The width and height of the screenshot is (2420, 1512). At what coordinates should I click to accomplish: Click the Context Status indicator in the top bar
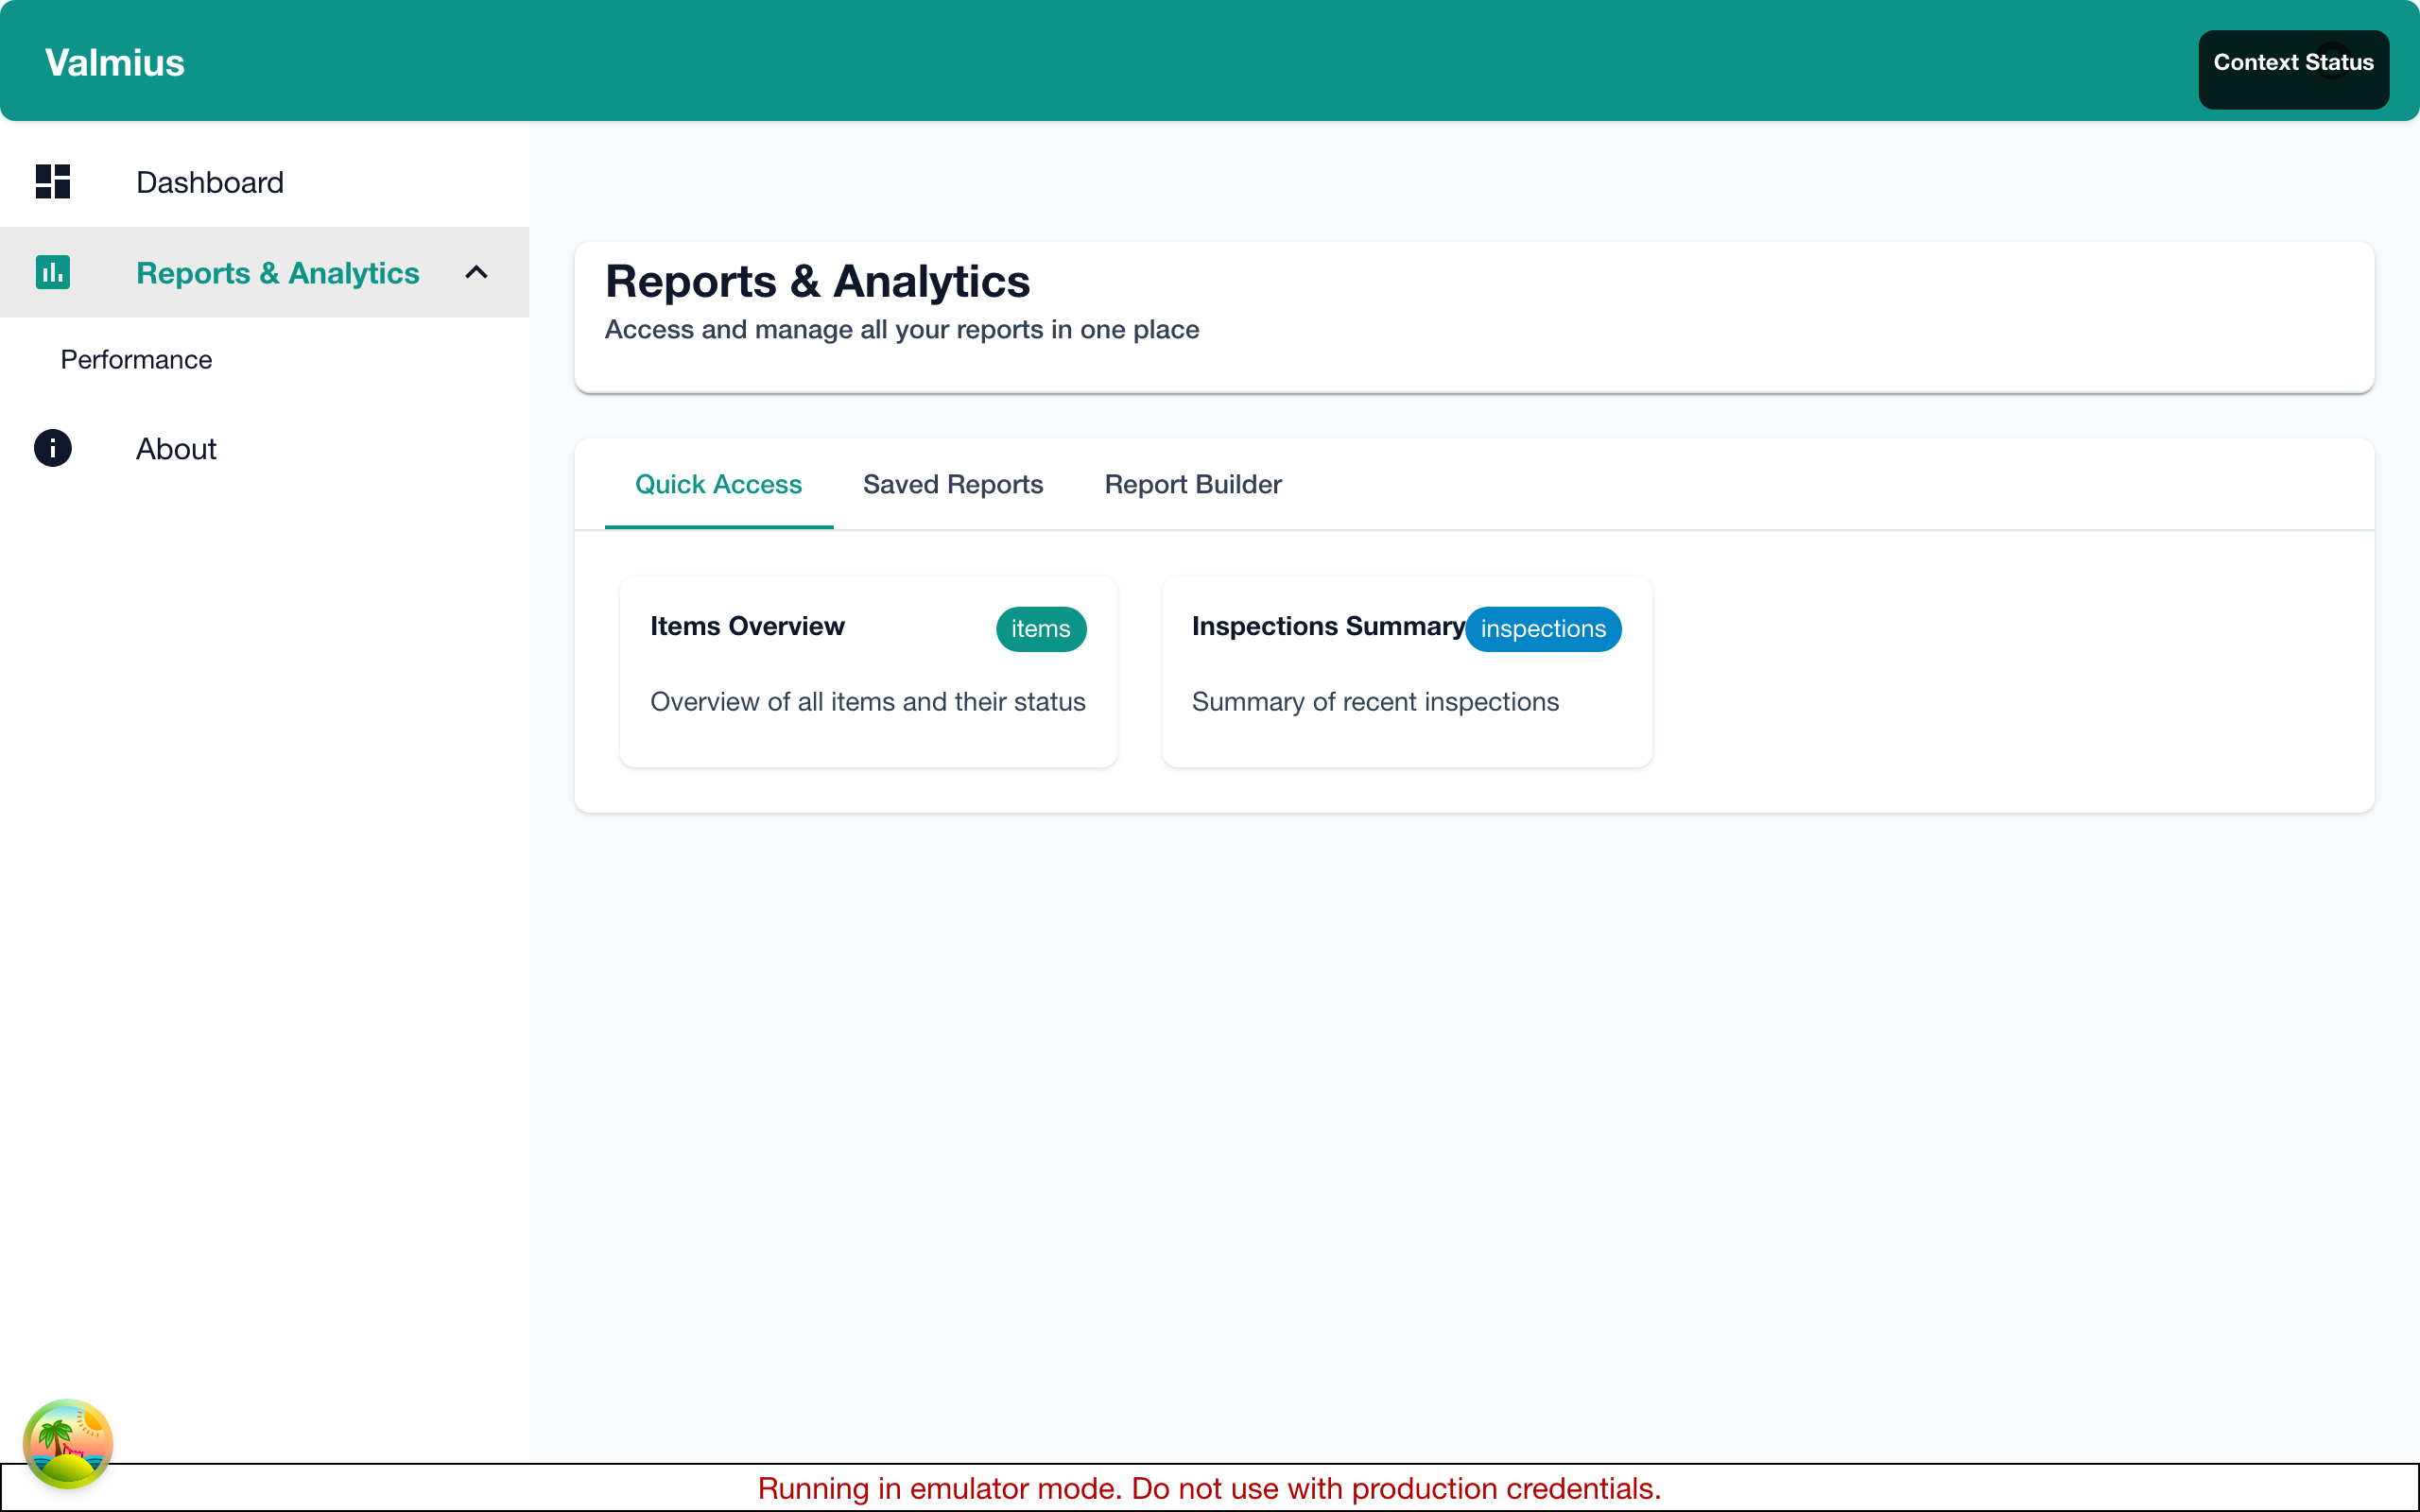(x=2293, y=61)
